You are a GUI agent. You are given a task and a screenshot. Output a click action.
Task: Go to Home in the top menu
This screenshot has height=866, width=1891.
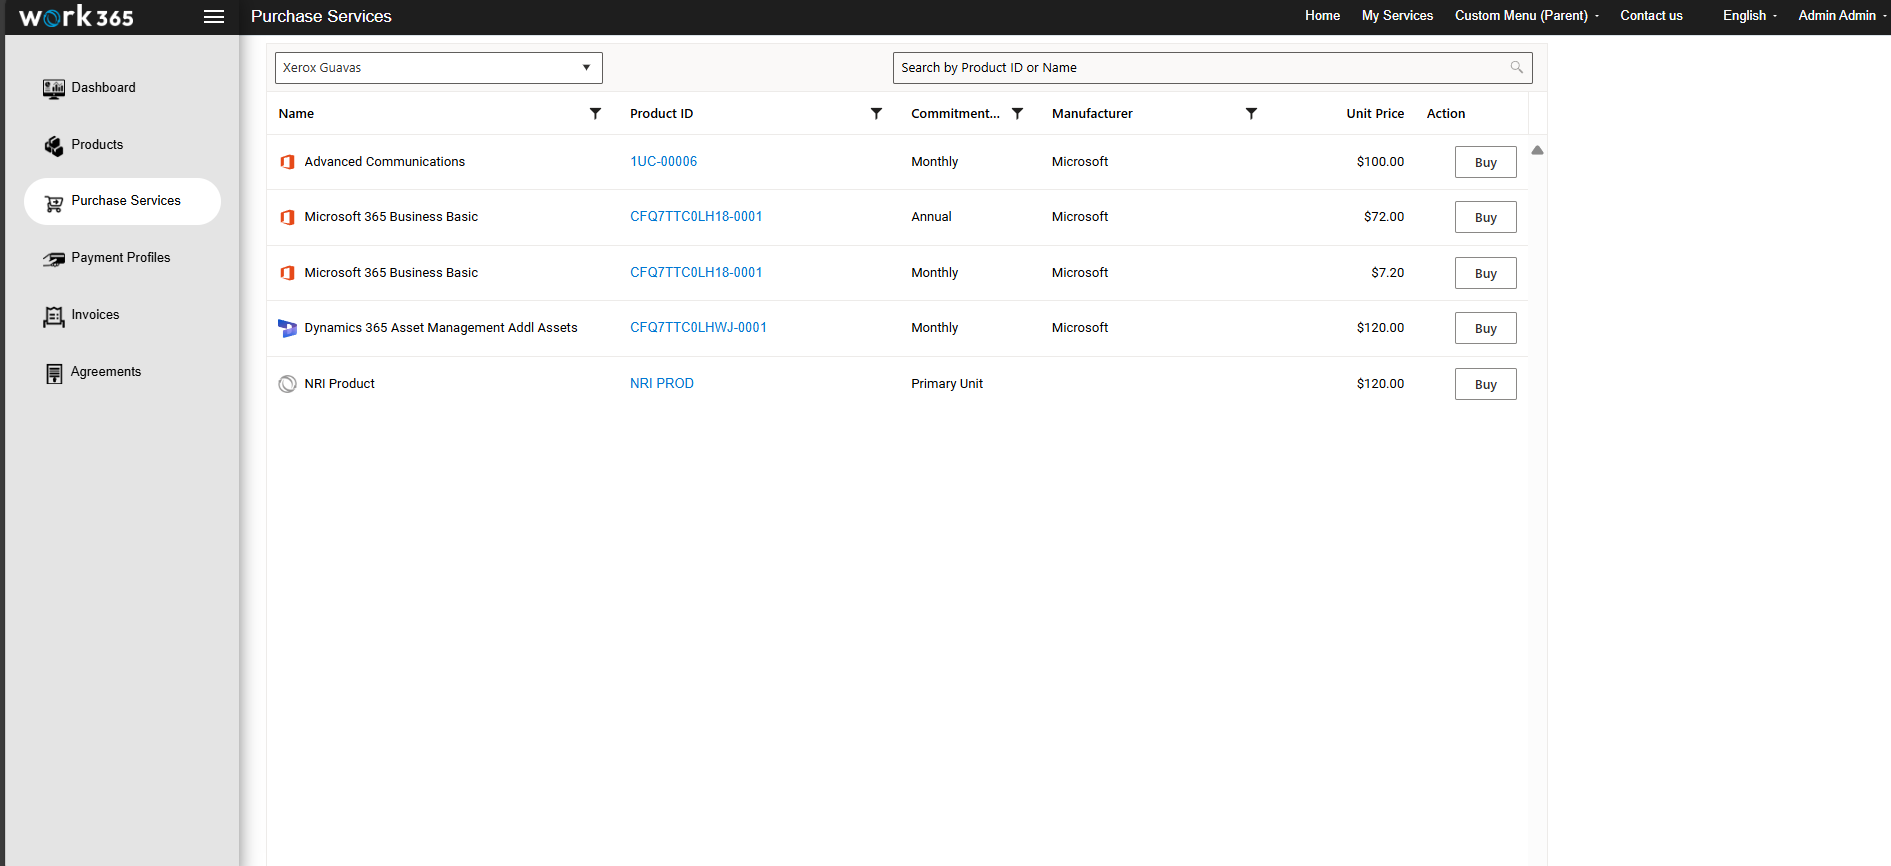tap(1322, 15)
